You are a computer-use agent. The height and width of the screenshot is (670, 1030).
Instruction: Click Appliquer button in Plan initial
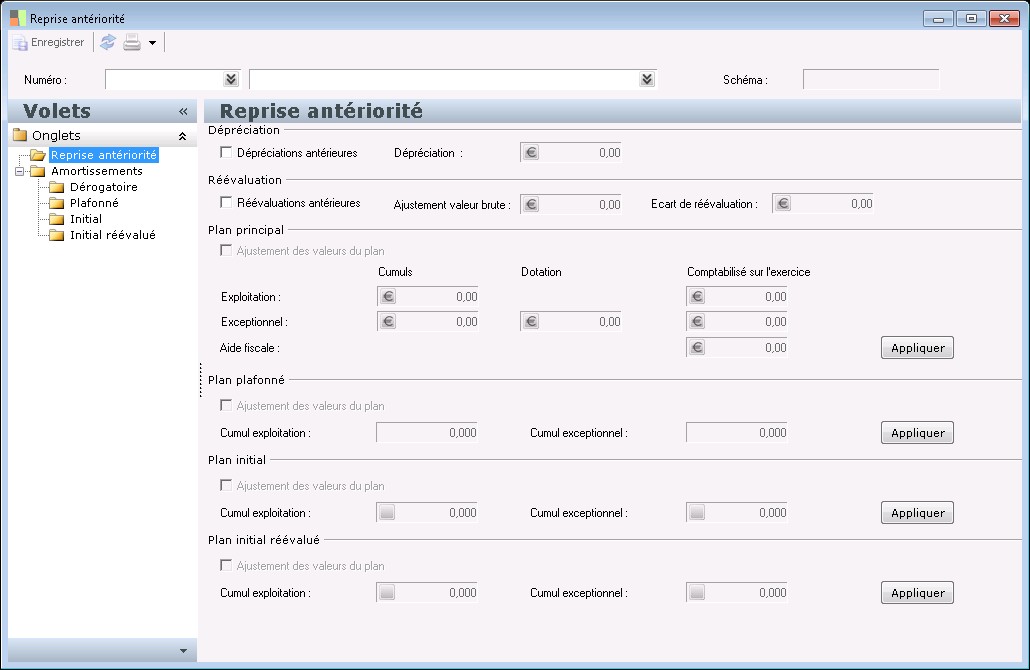[917, 513]
